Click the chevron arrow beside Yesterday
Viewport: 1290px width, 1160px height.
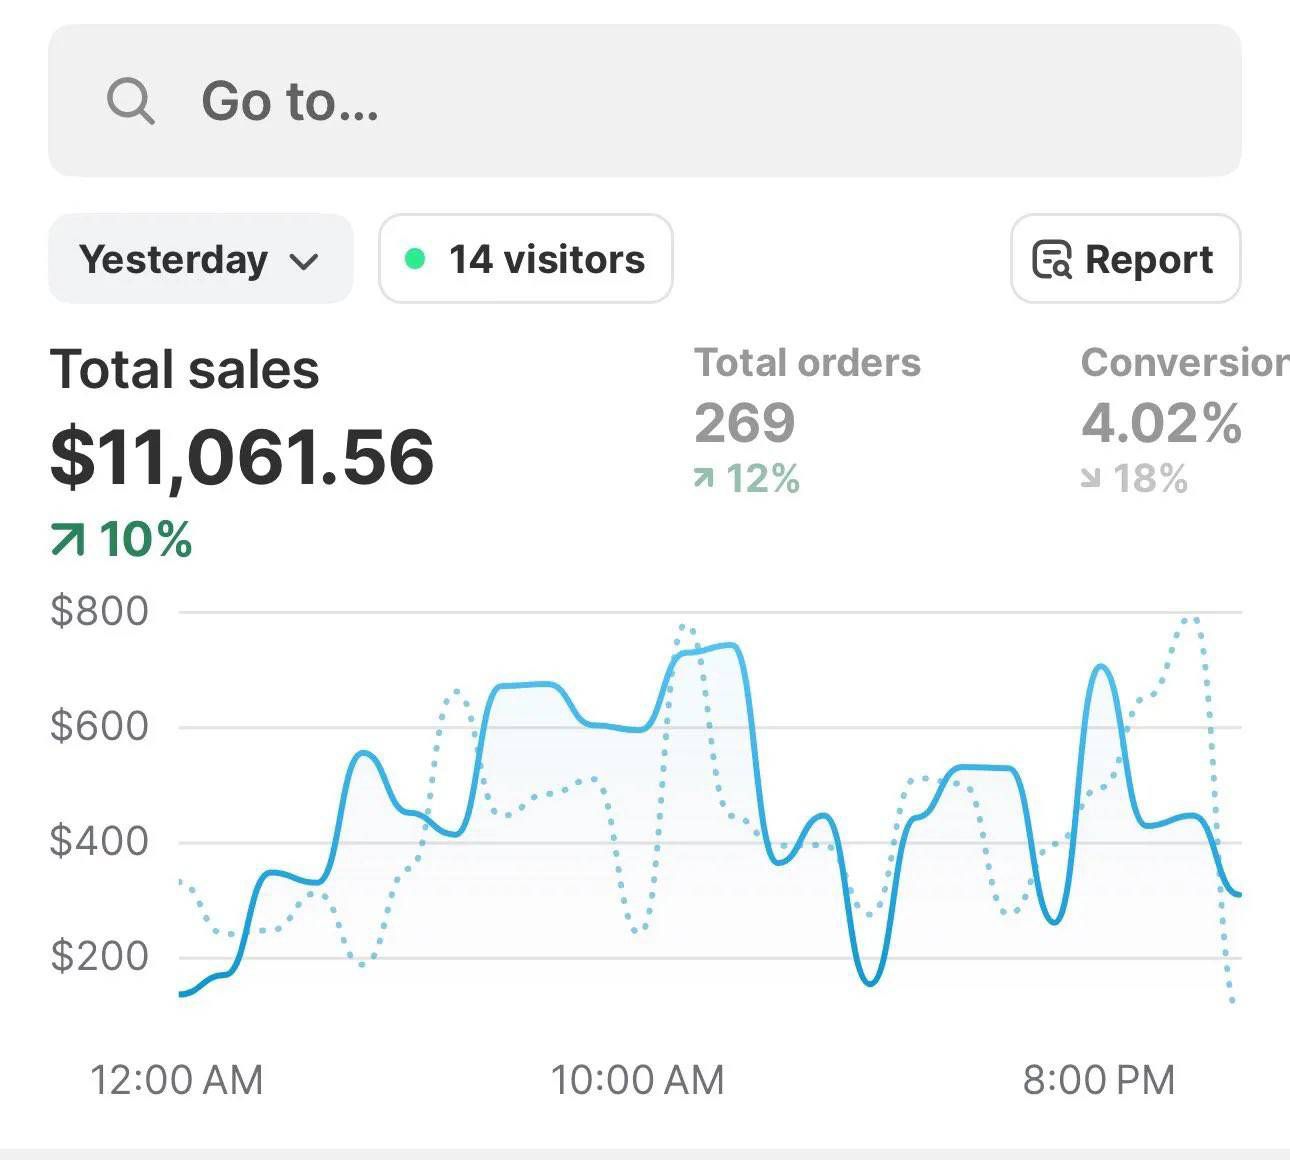pos(304,262)
